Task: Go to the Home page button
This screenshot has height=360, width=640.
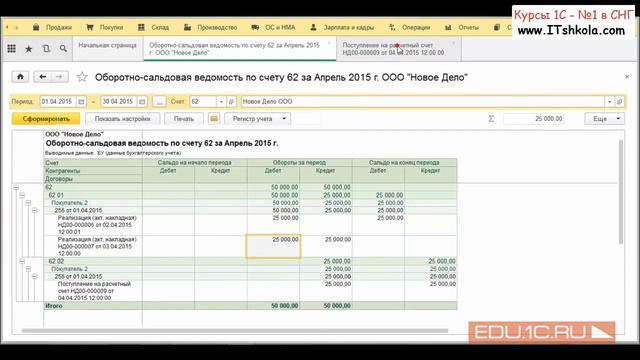Action: (20, 77)
